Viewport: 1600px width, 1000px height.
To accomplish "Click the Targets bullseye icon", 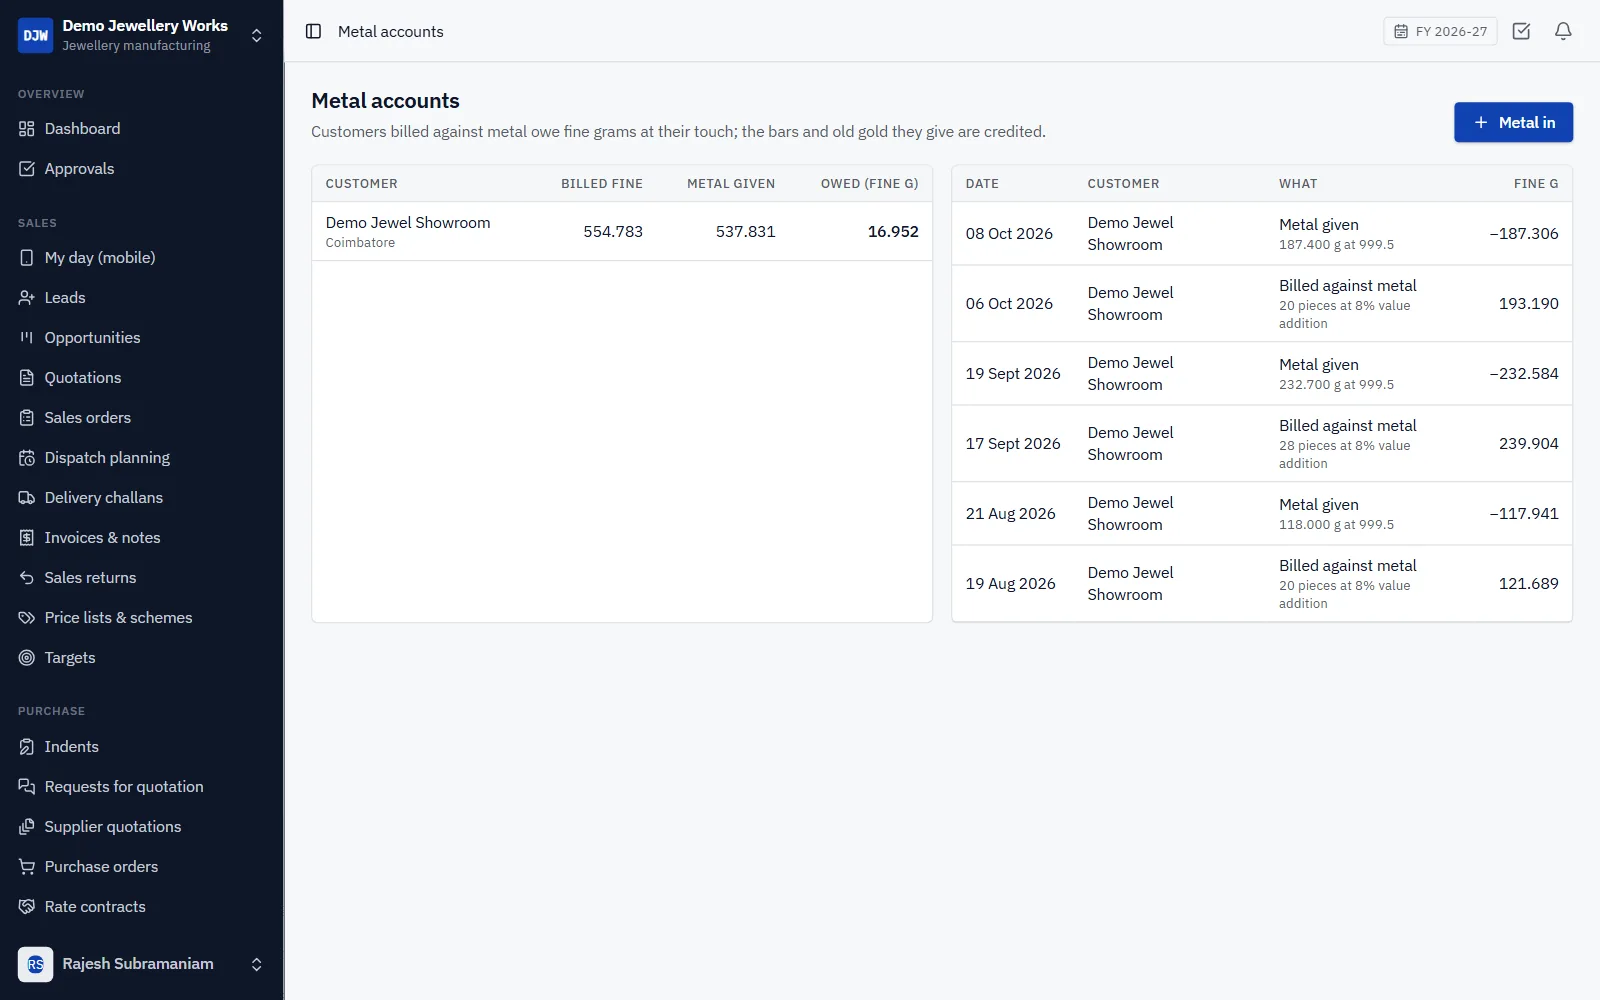I will 27,658.
